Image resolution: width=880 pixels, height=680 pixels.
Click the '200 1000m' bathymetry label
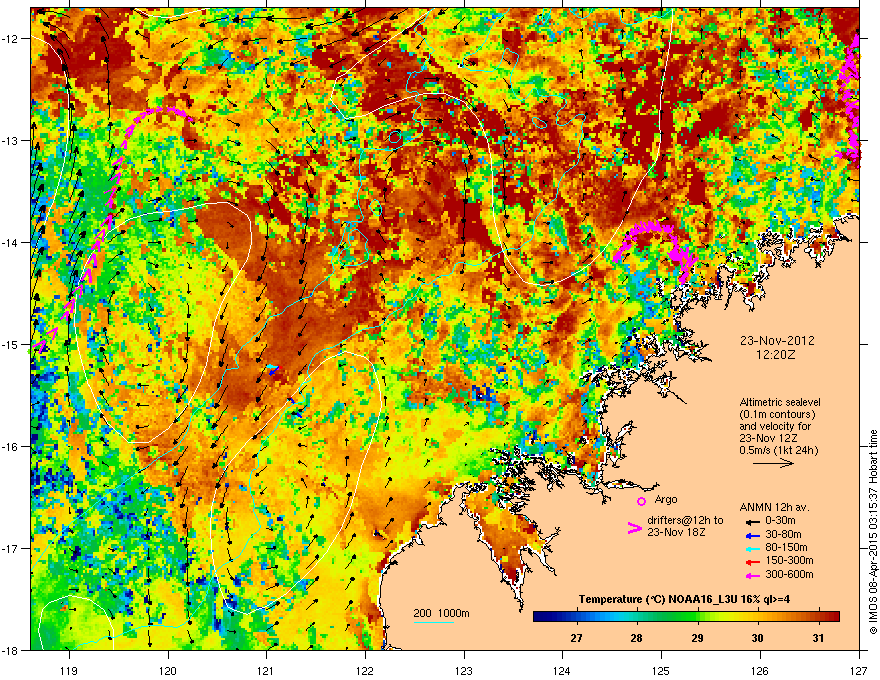tap(441, 613)
